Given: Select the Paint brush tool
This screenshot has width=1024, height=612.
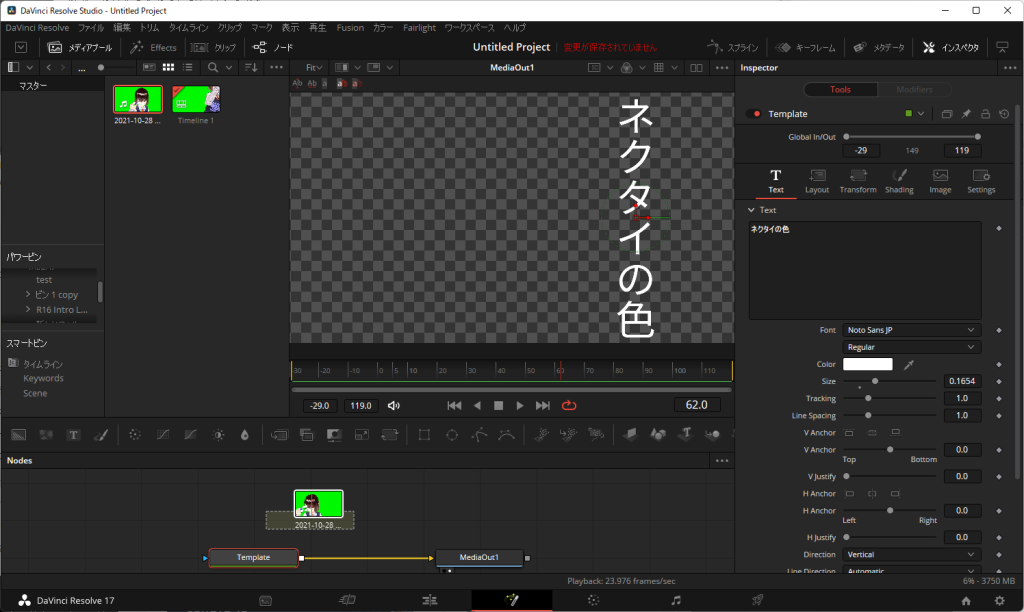Looking at the screenshot, I should [x=101, y=435].
